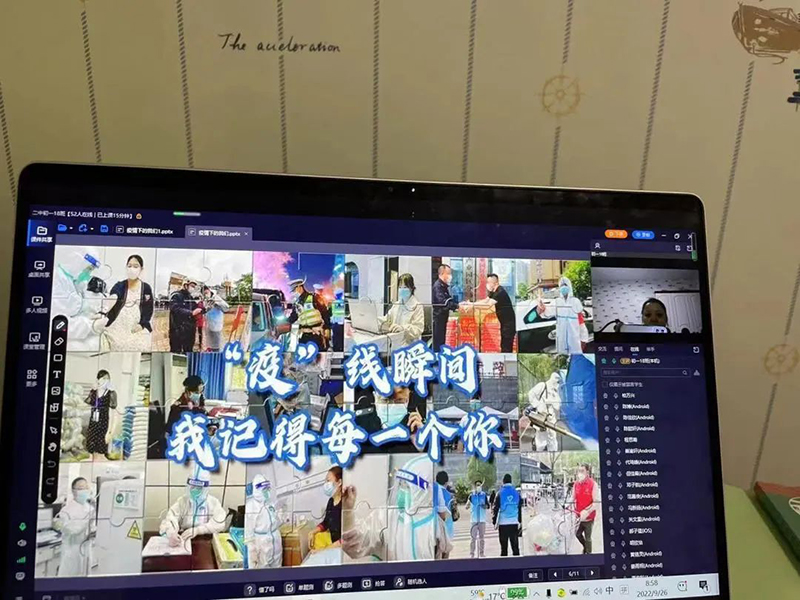Tick the 仅显示被禁言学生 checkbox
800x600 pixels.
[x=605, y=384]
